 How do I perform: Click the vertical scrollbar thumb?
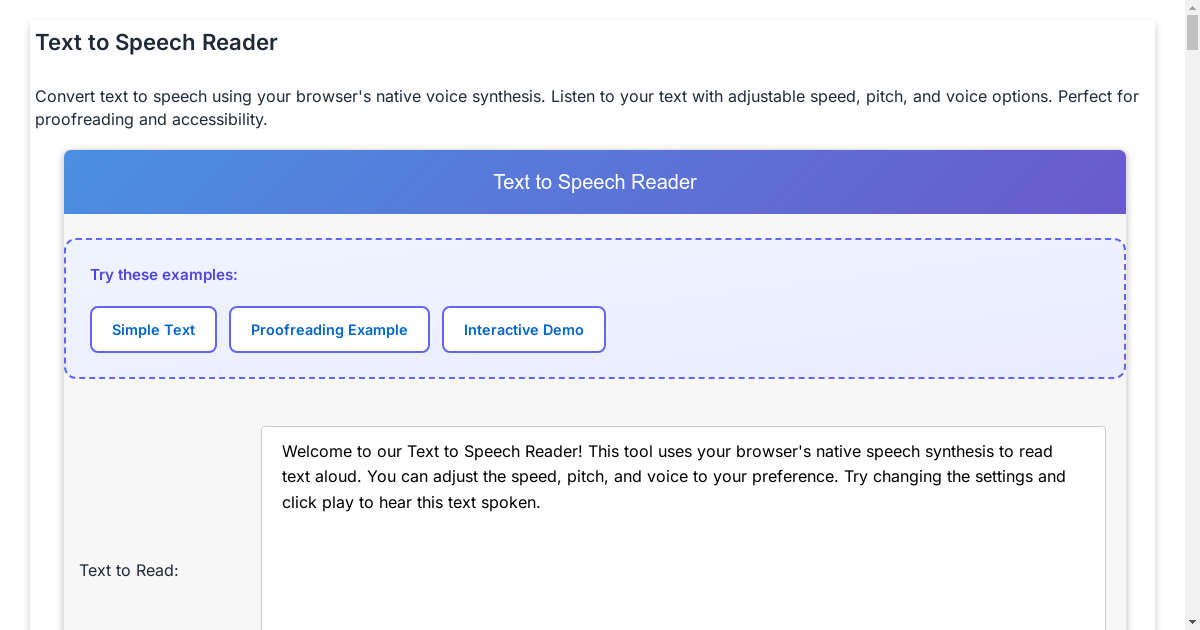(1192, 33)
